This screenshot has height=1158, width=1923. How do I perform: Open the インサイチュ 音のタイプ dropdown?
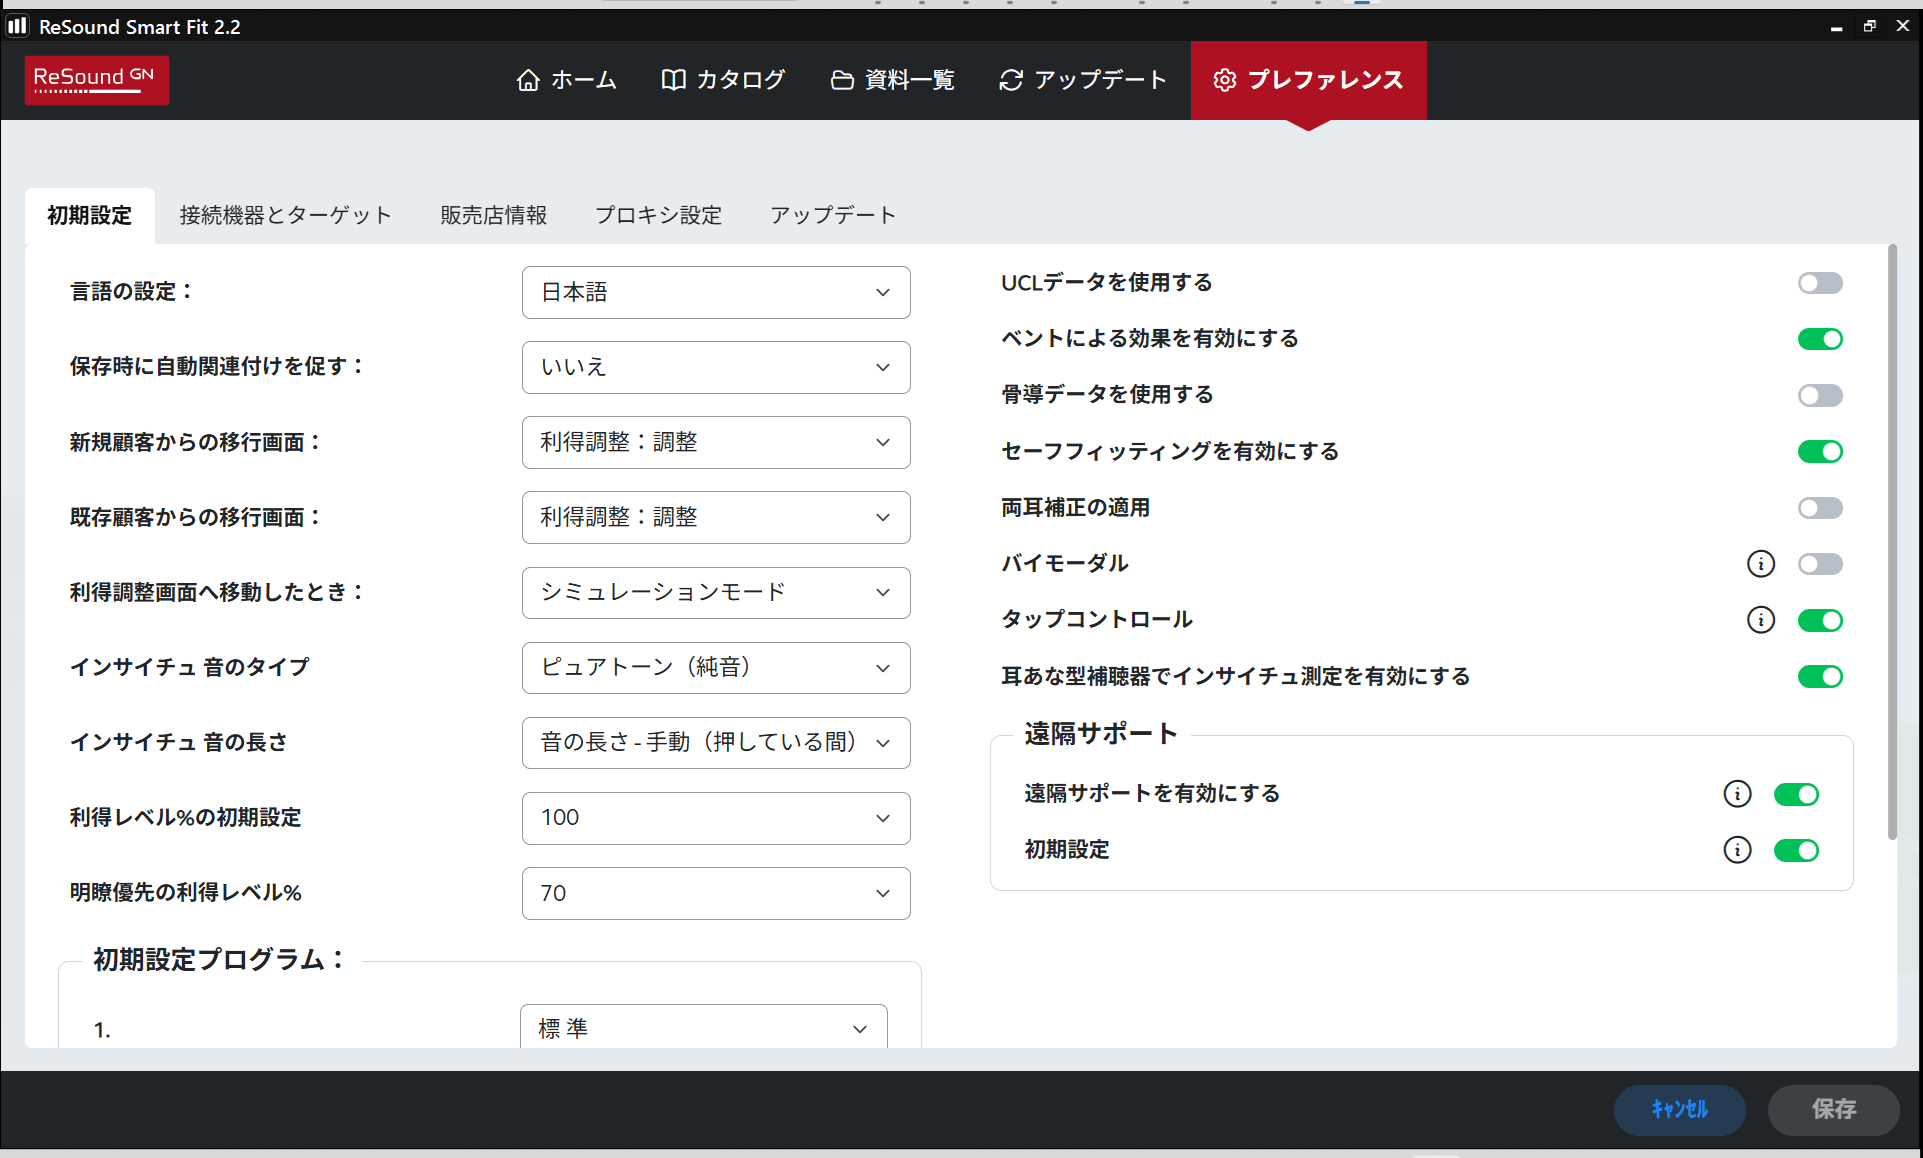(x=715, y=668)
